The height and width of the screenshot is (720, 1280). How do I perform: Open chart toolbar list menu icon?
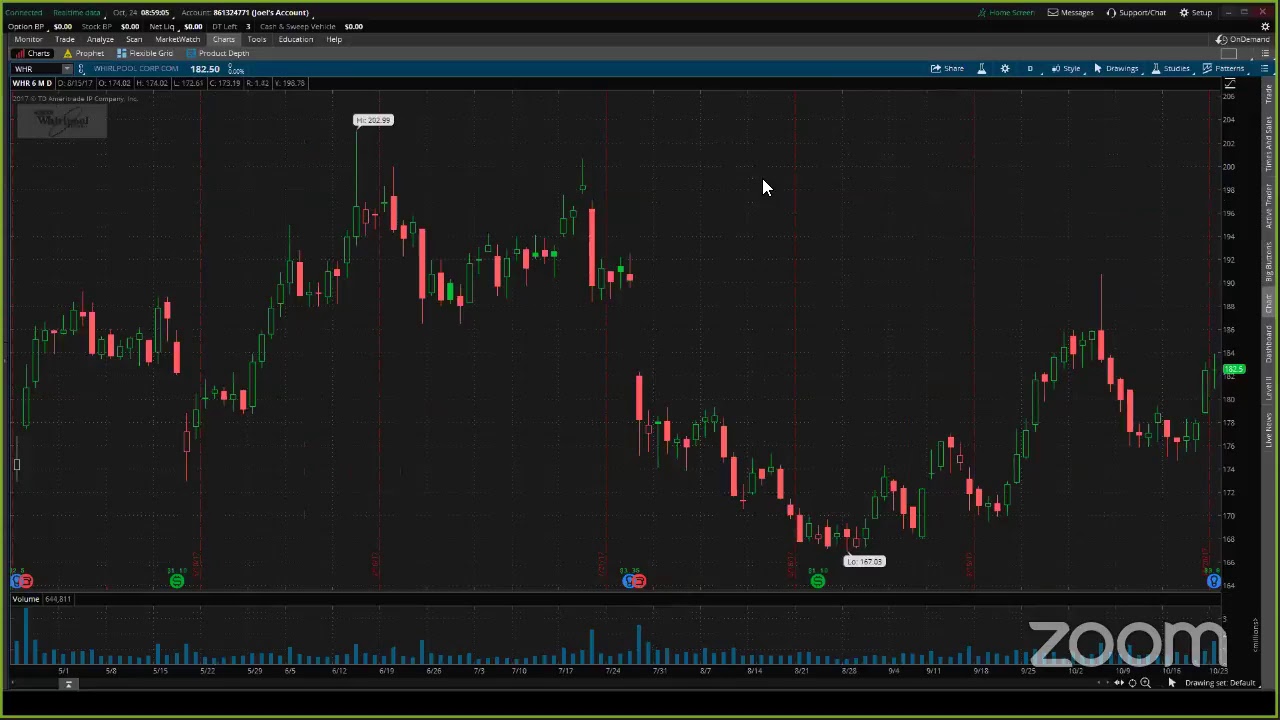coord(1264,68)
